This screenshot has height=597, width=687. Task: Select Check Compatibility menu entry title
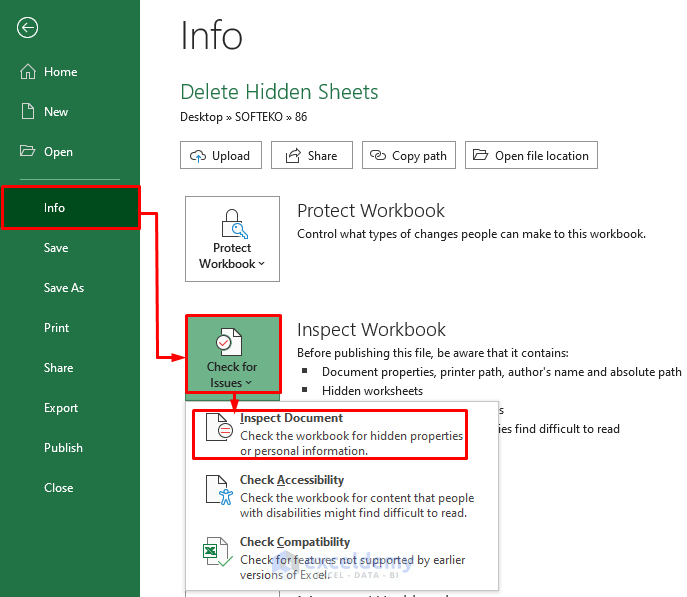tap(295, 542)
